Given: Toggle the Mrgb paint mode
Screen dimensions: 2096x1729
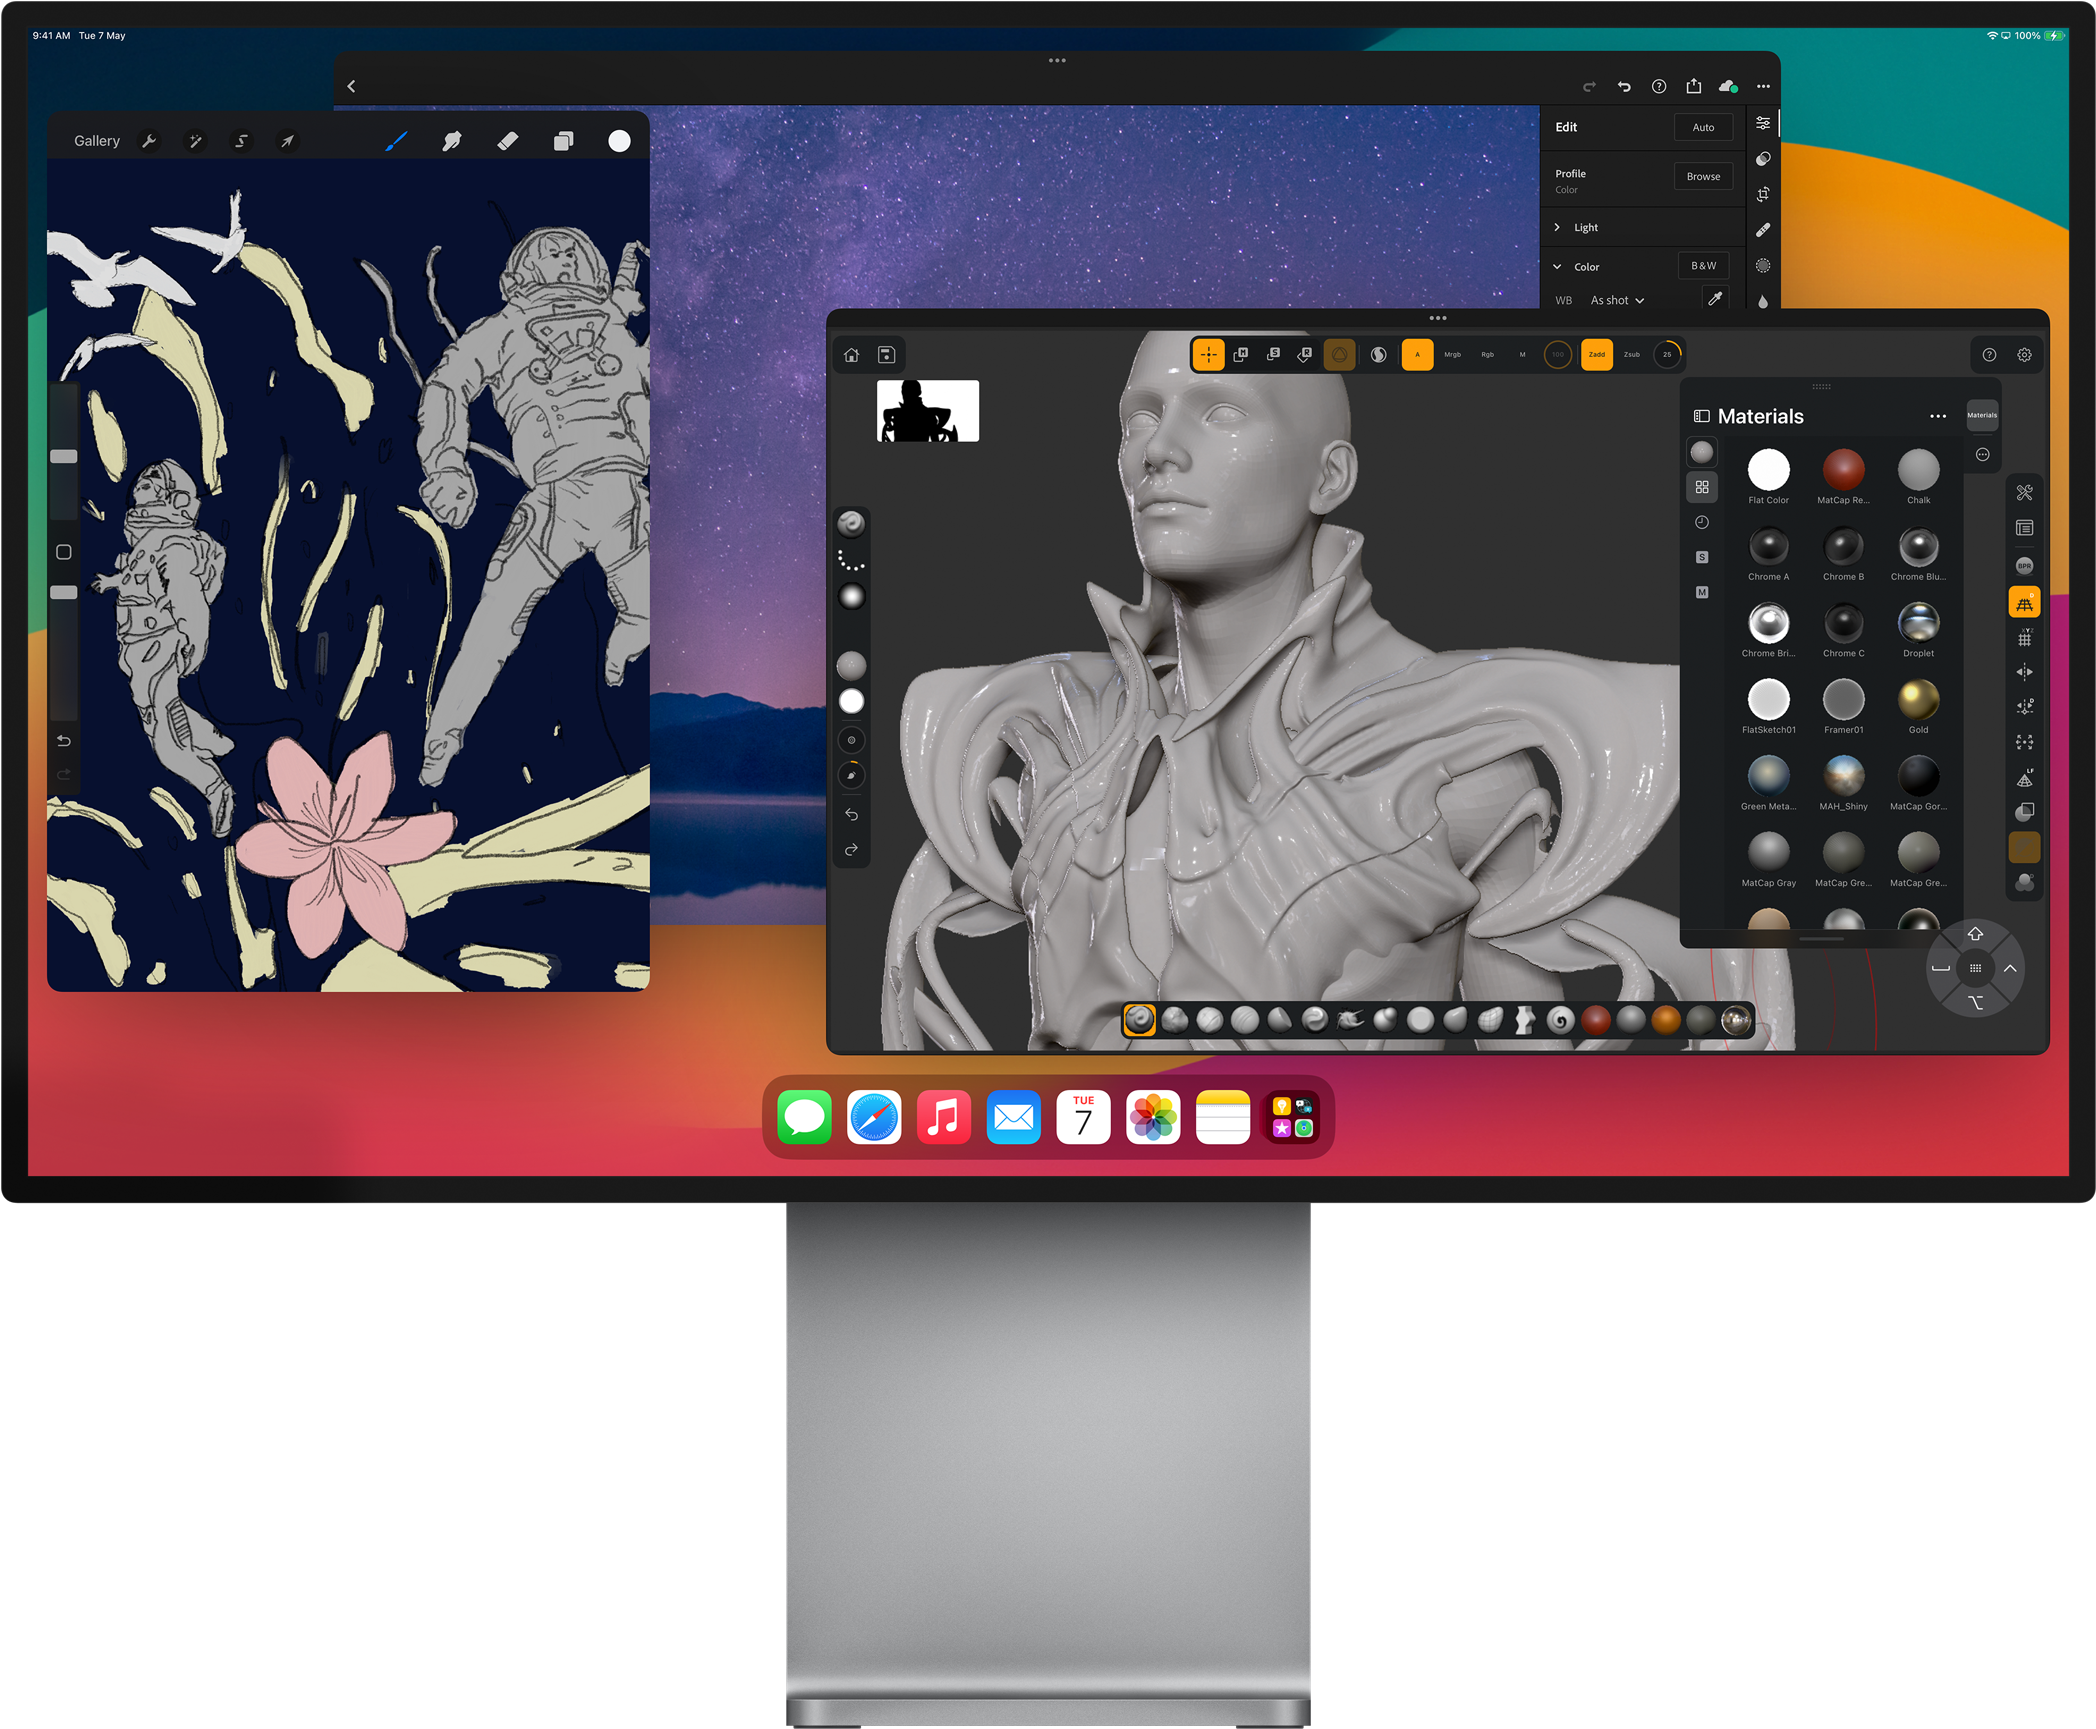Looking at the screenshot, I should tap(1452, 355).
